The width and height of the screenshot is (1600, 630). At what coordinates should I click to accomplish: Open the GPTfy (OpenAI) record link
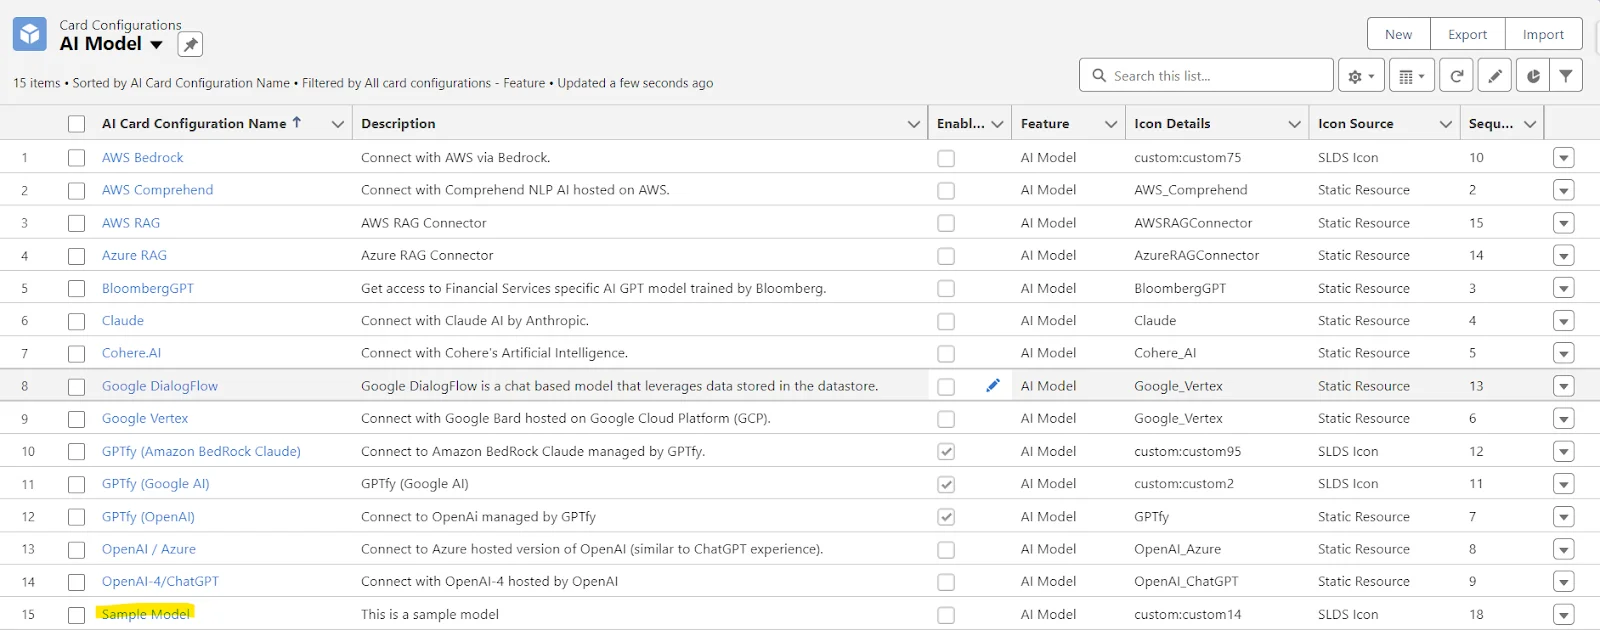[x=148, y=517]
